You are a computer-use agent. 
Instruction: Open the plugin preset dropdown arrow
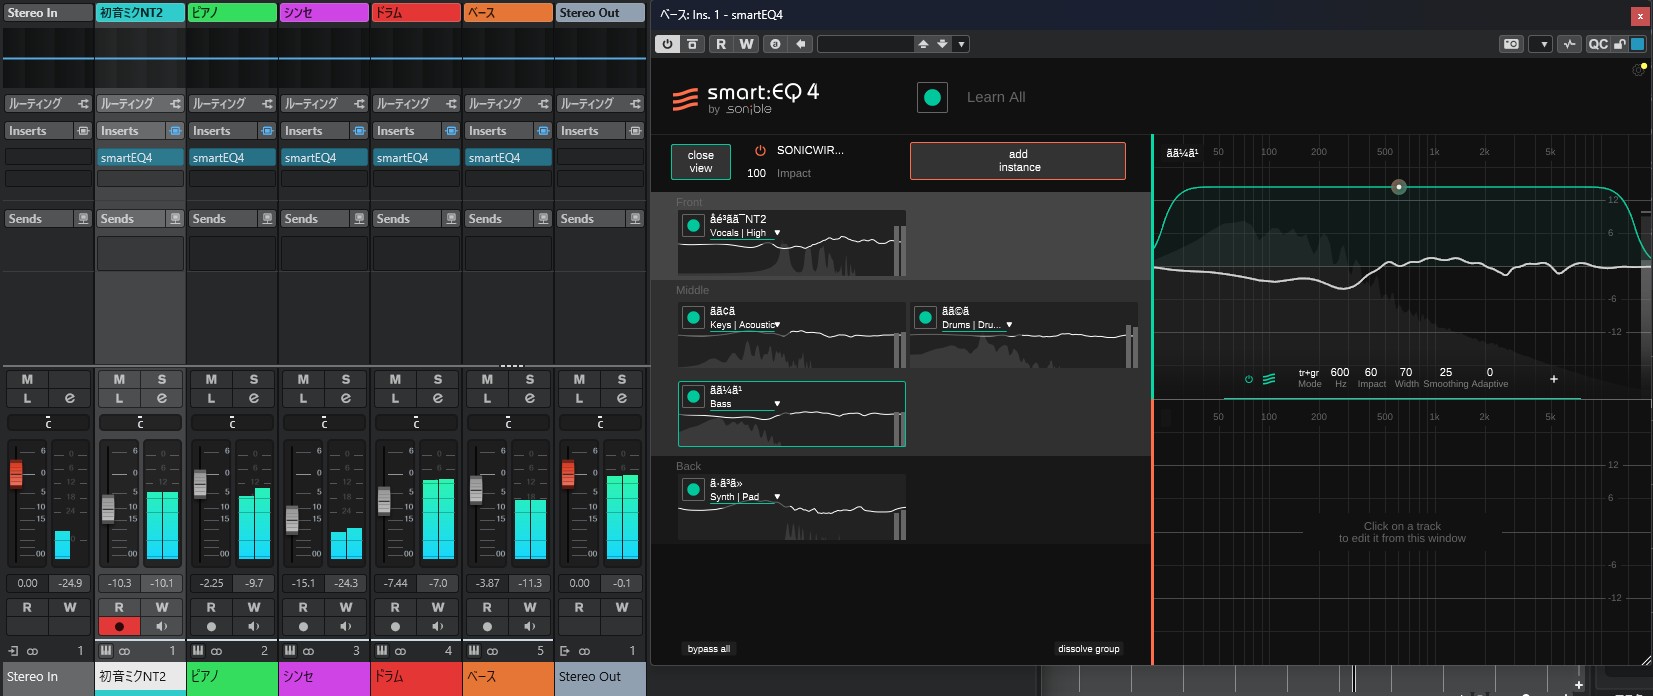tap(961, 44)
